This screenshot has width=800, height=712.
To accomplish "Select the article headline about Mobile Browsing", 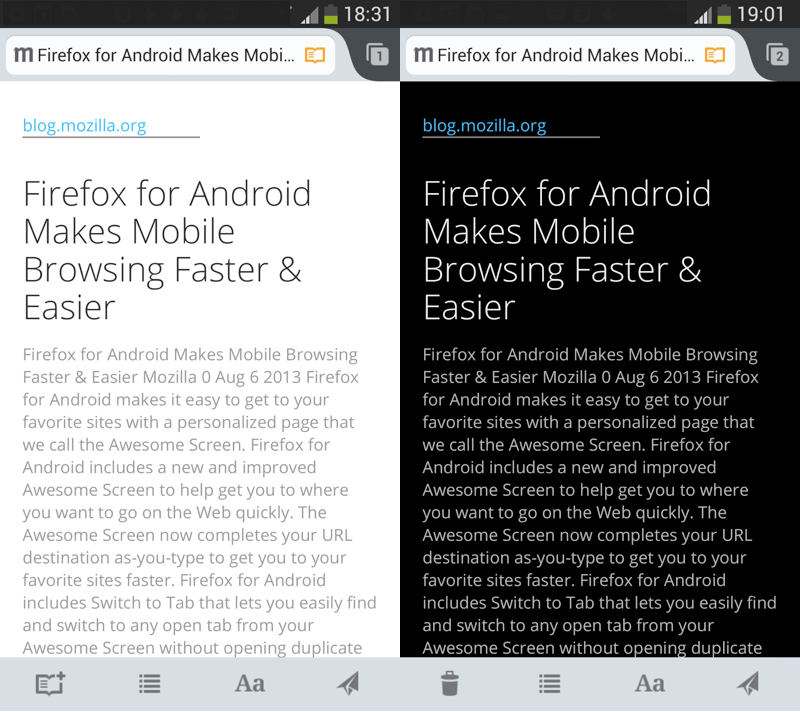I will click(x=166, y=231).
